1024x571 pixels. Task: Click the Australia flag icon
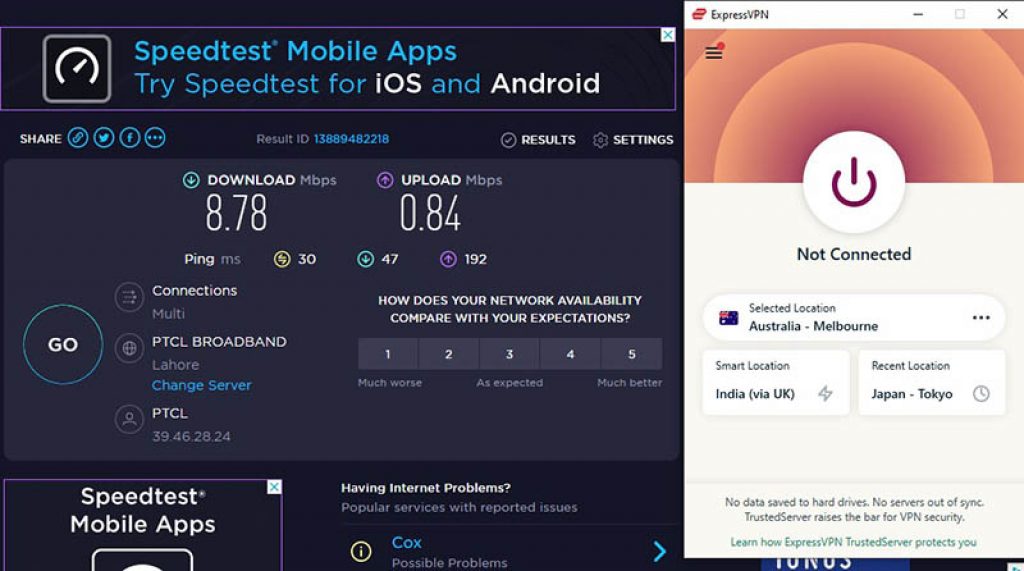pos(728,318)
